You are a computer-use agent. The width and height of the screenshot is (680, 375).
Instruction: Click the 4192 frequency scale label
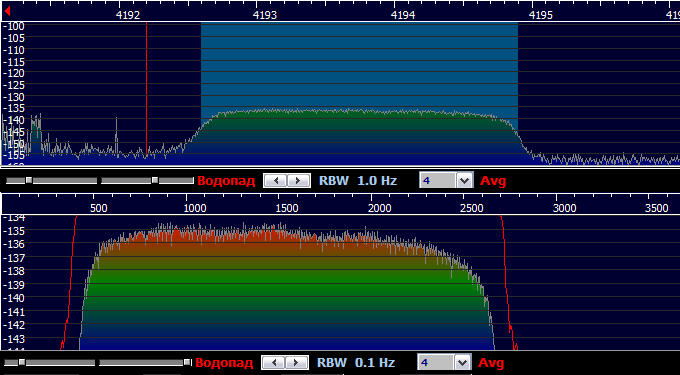(128, 16)
